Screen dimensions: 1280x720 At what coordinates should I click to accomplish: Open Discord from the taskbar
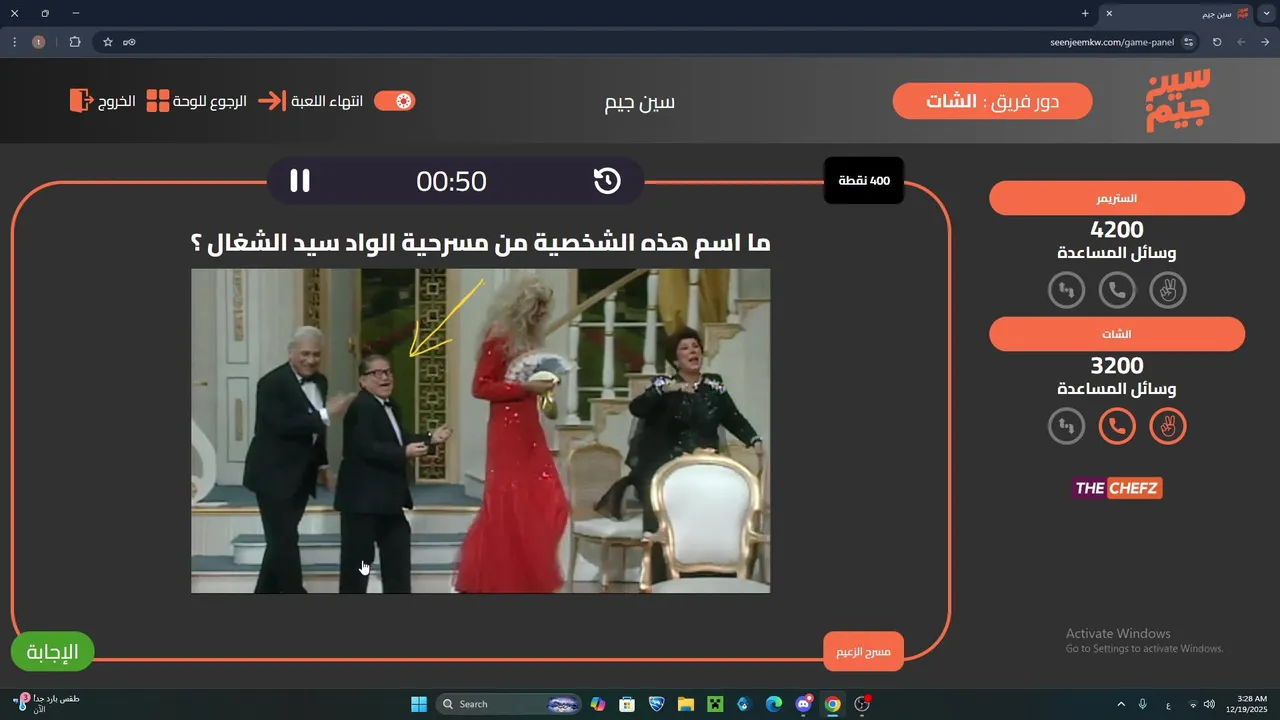804,704
